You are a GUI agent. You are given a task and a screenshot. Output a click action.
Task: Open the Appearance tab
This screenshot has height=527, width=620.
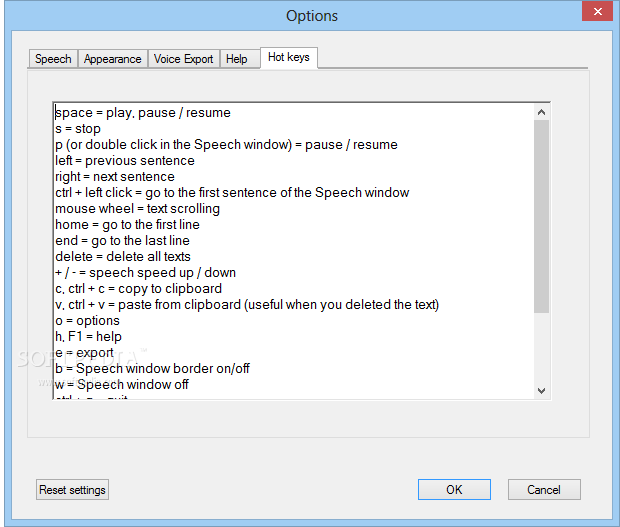(x=112, y=59)
